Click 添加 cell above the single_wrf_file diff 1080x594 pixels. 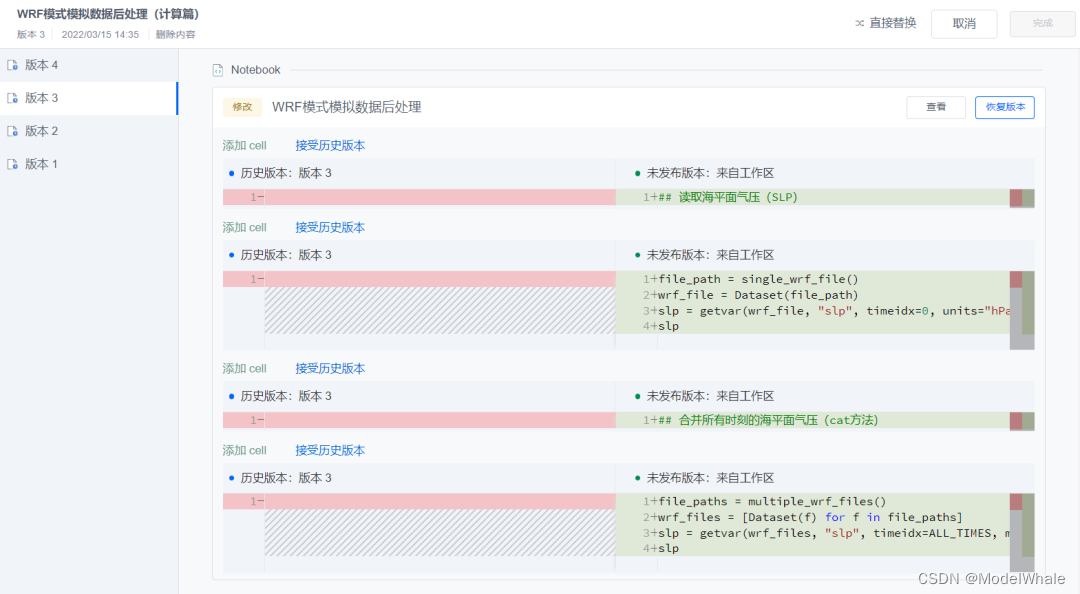point(245,227)
